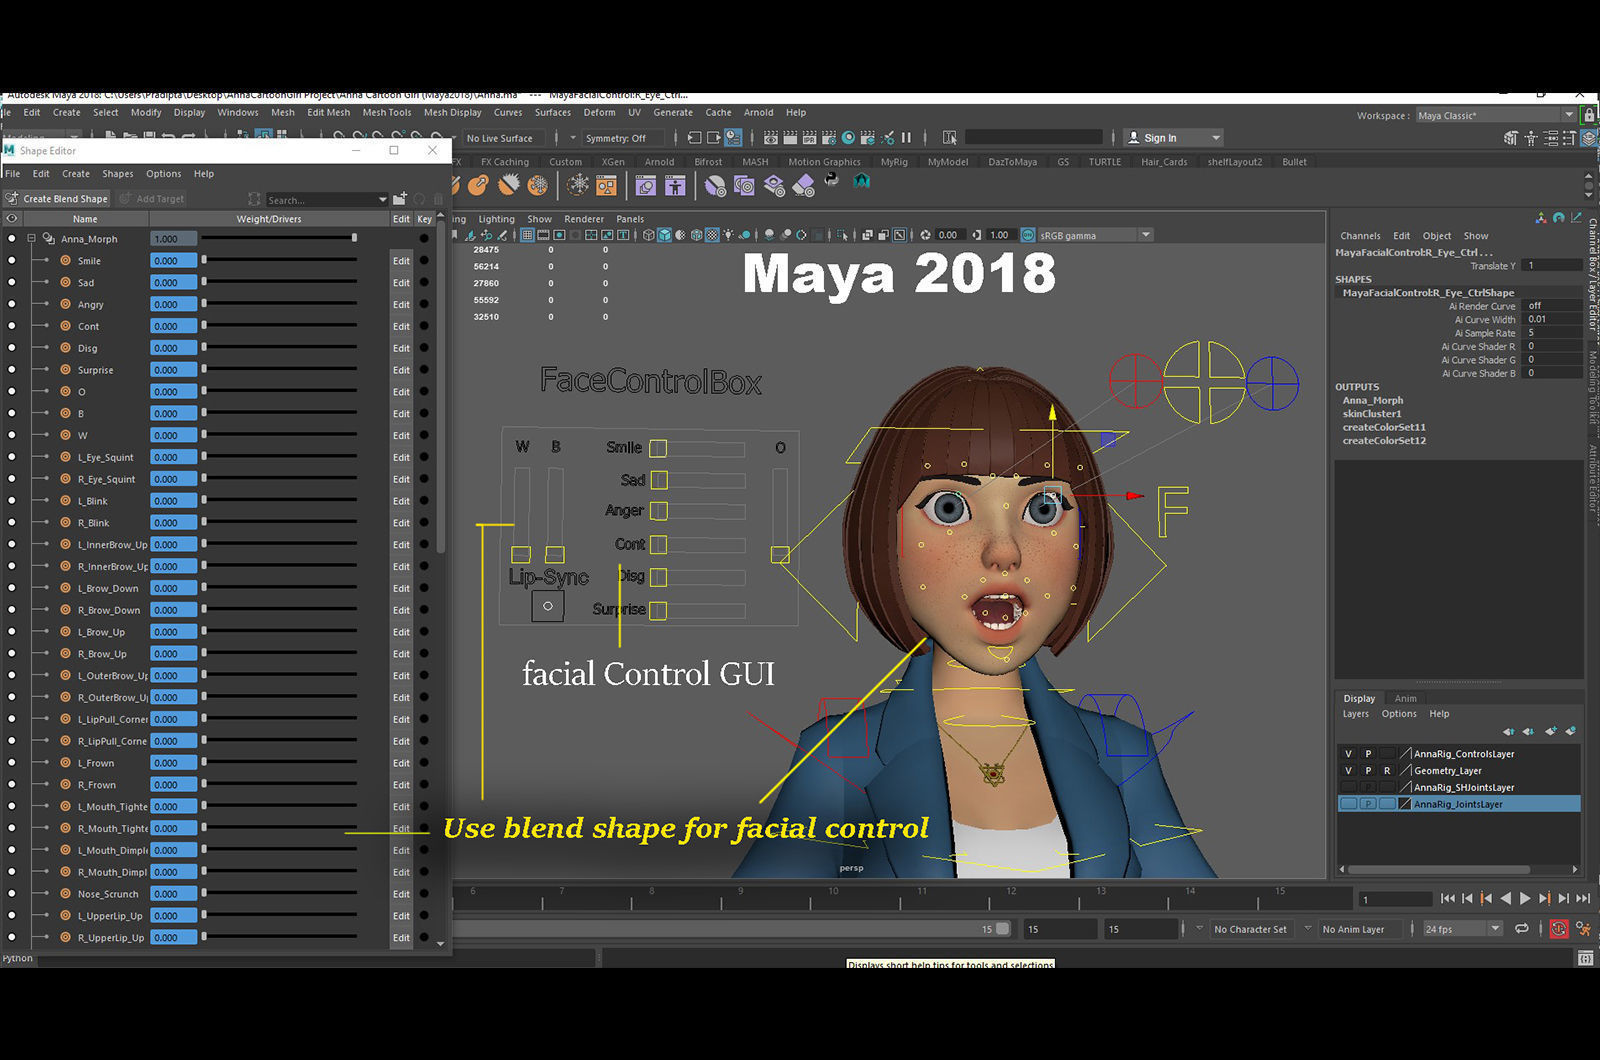Screen dimensions: 1600x1060
Task: Click Shape Editor add group icon beside search
Action: (x=400, y=199)
